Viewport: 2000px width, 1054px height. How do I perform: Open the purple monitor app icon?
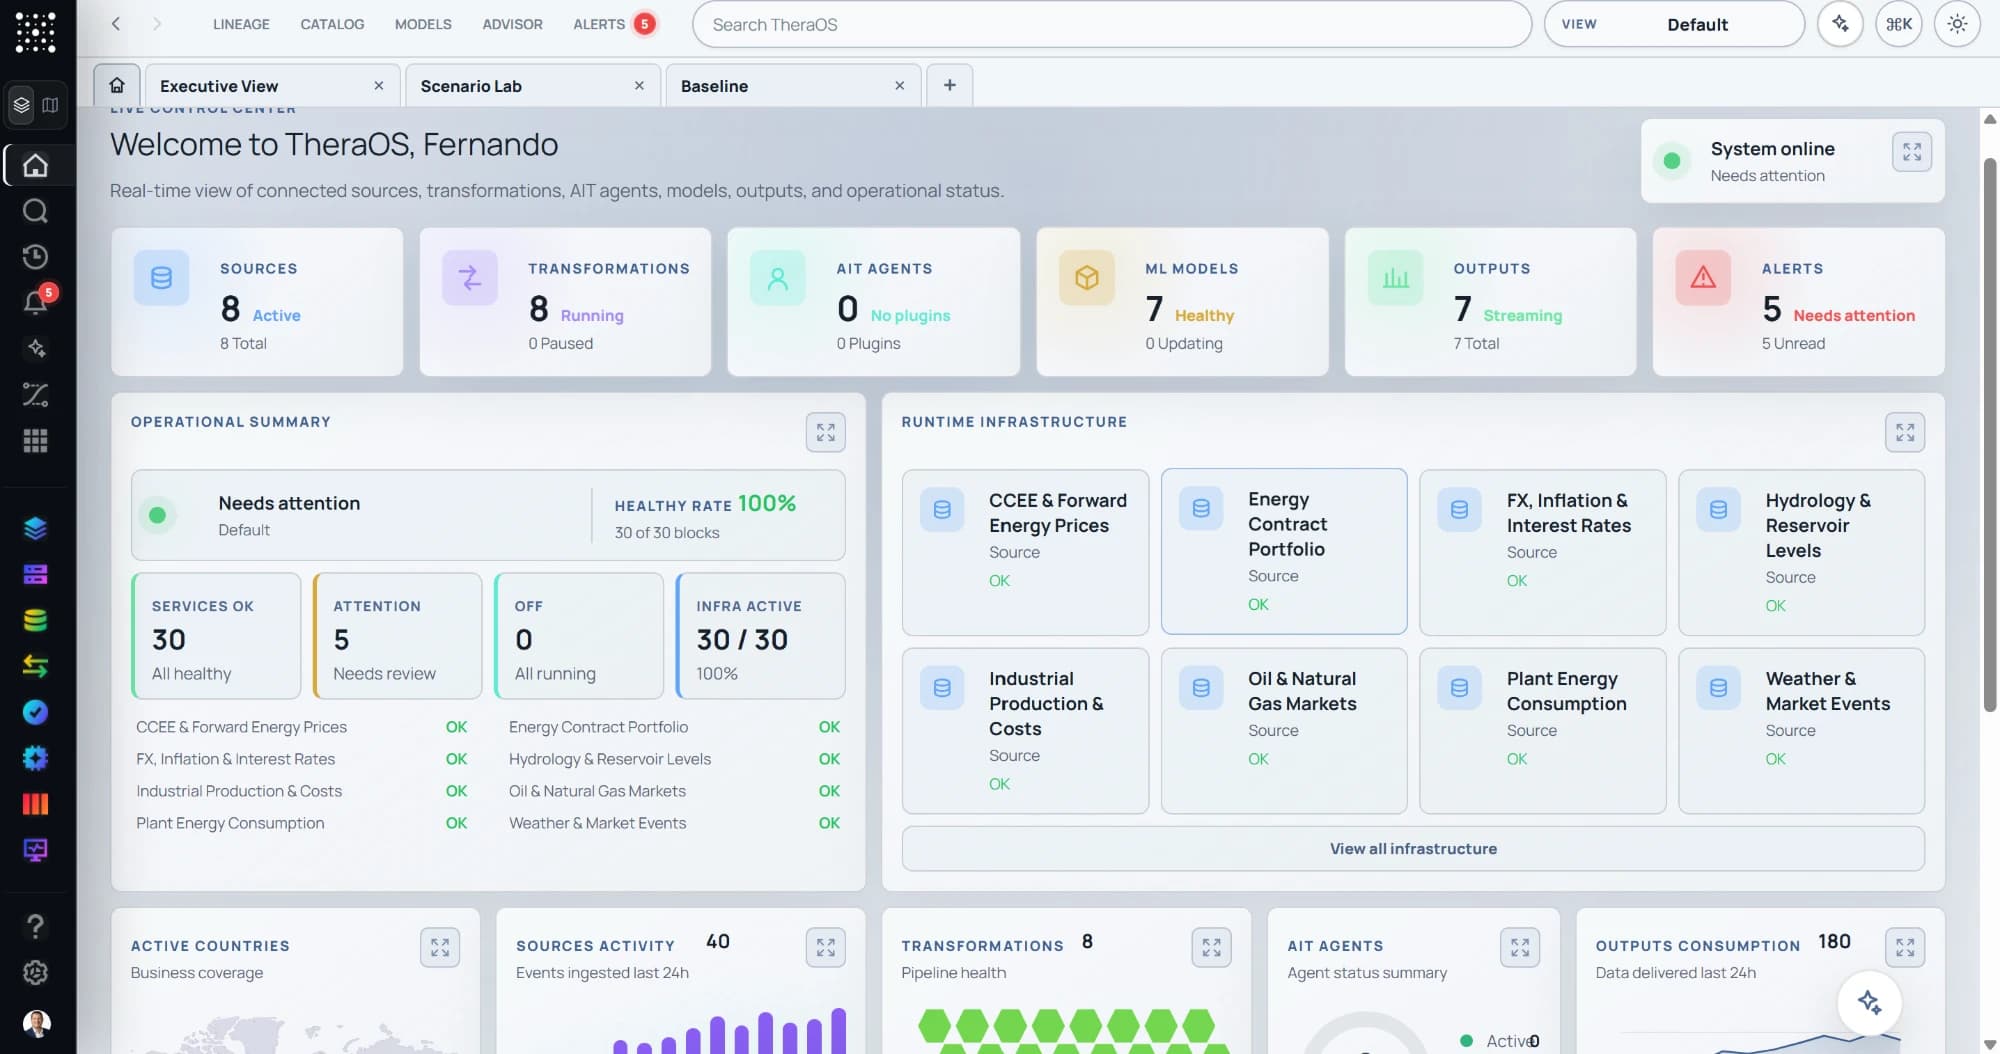[x=35, y=850]
